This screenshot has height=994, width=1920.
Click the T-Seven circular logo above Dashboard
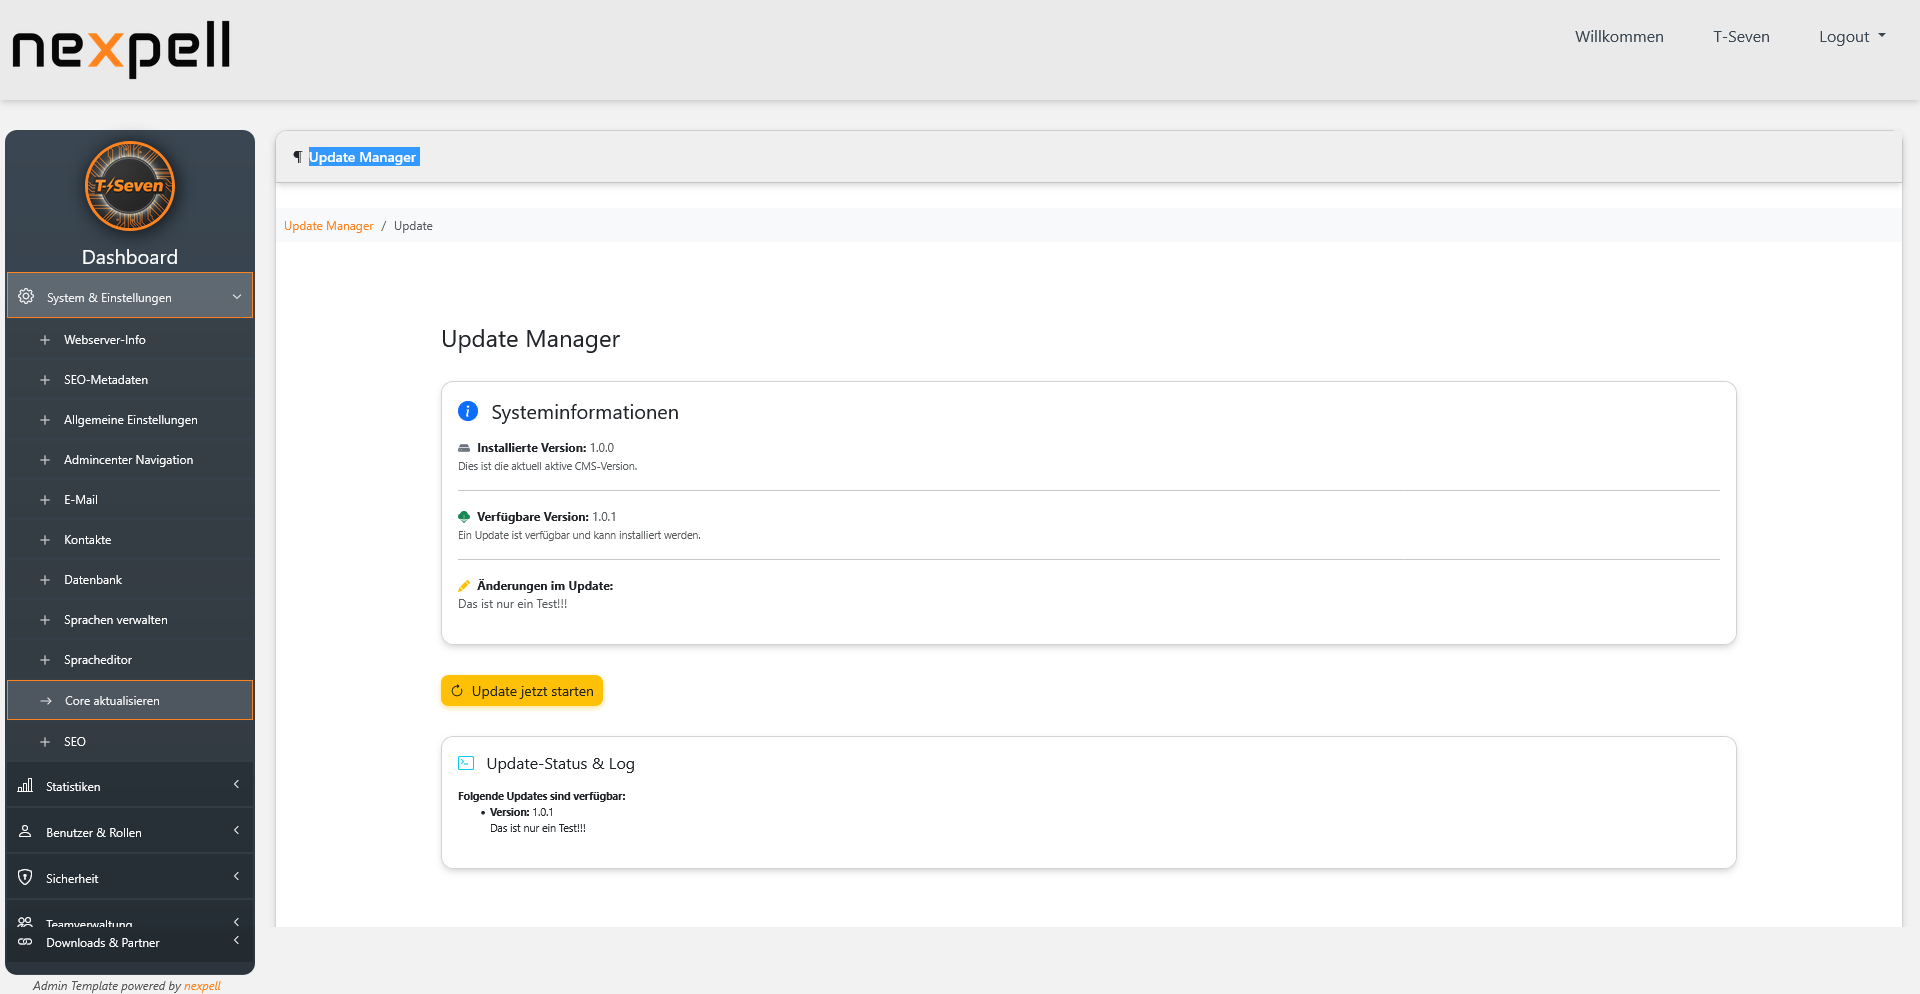[x=130, y=186]
